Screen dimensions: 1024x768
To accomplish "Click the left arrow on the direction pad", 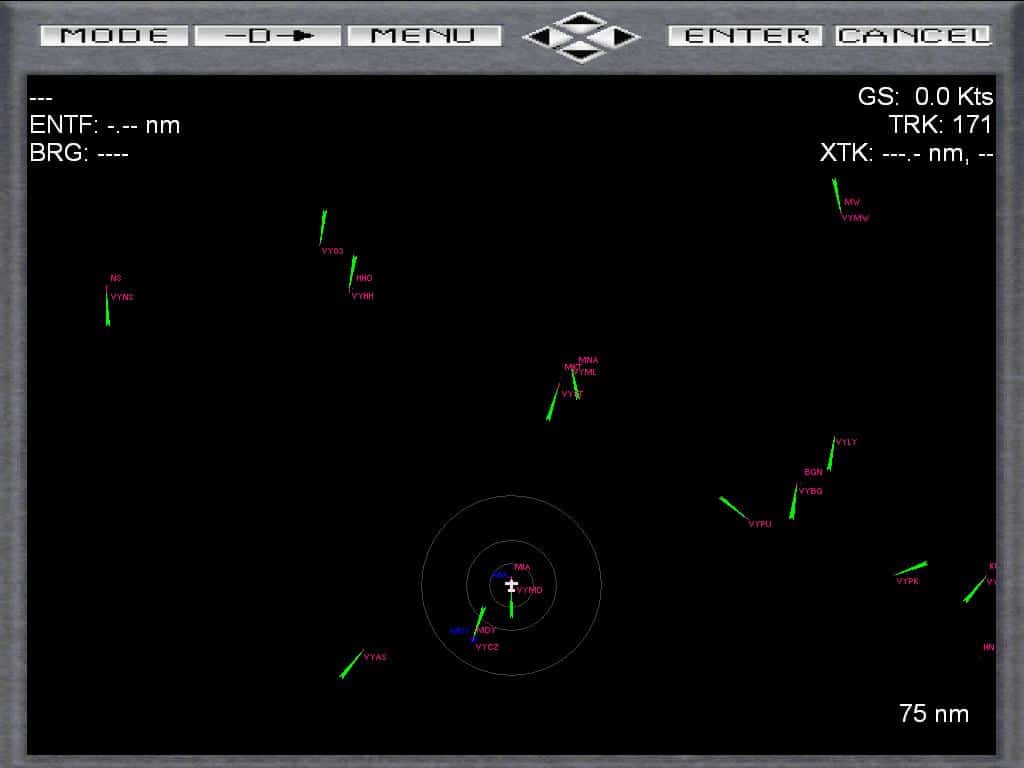I will (538, 37).
